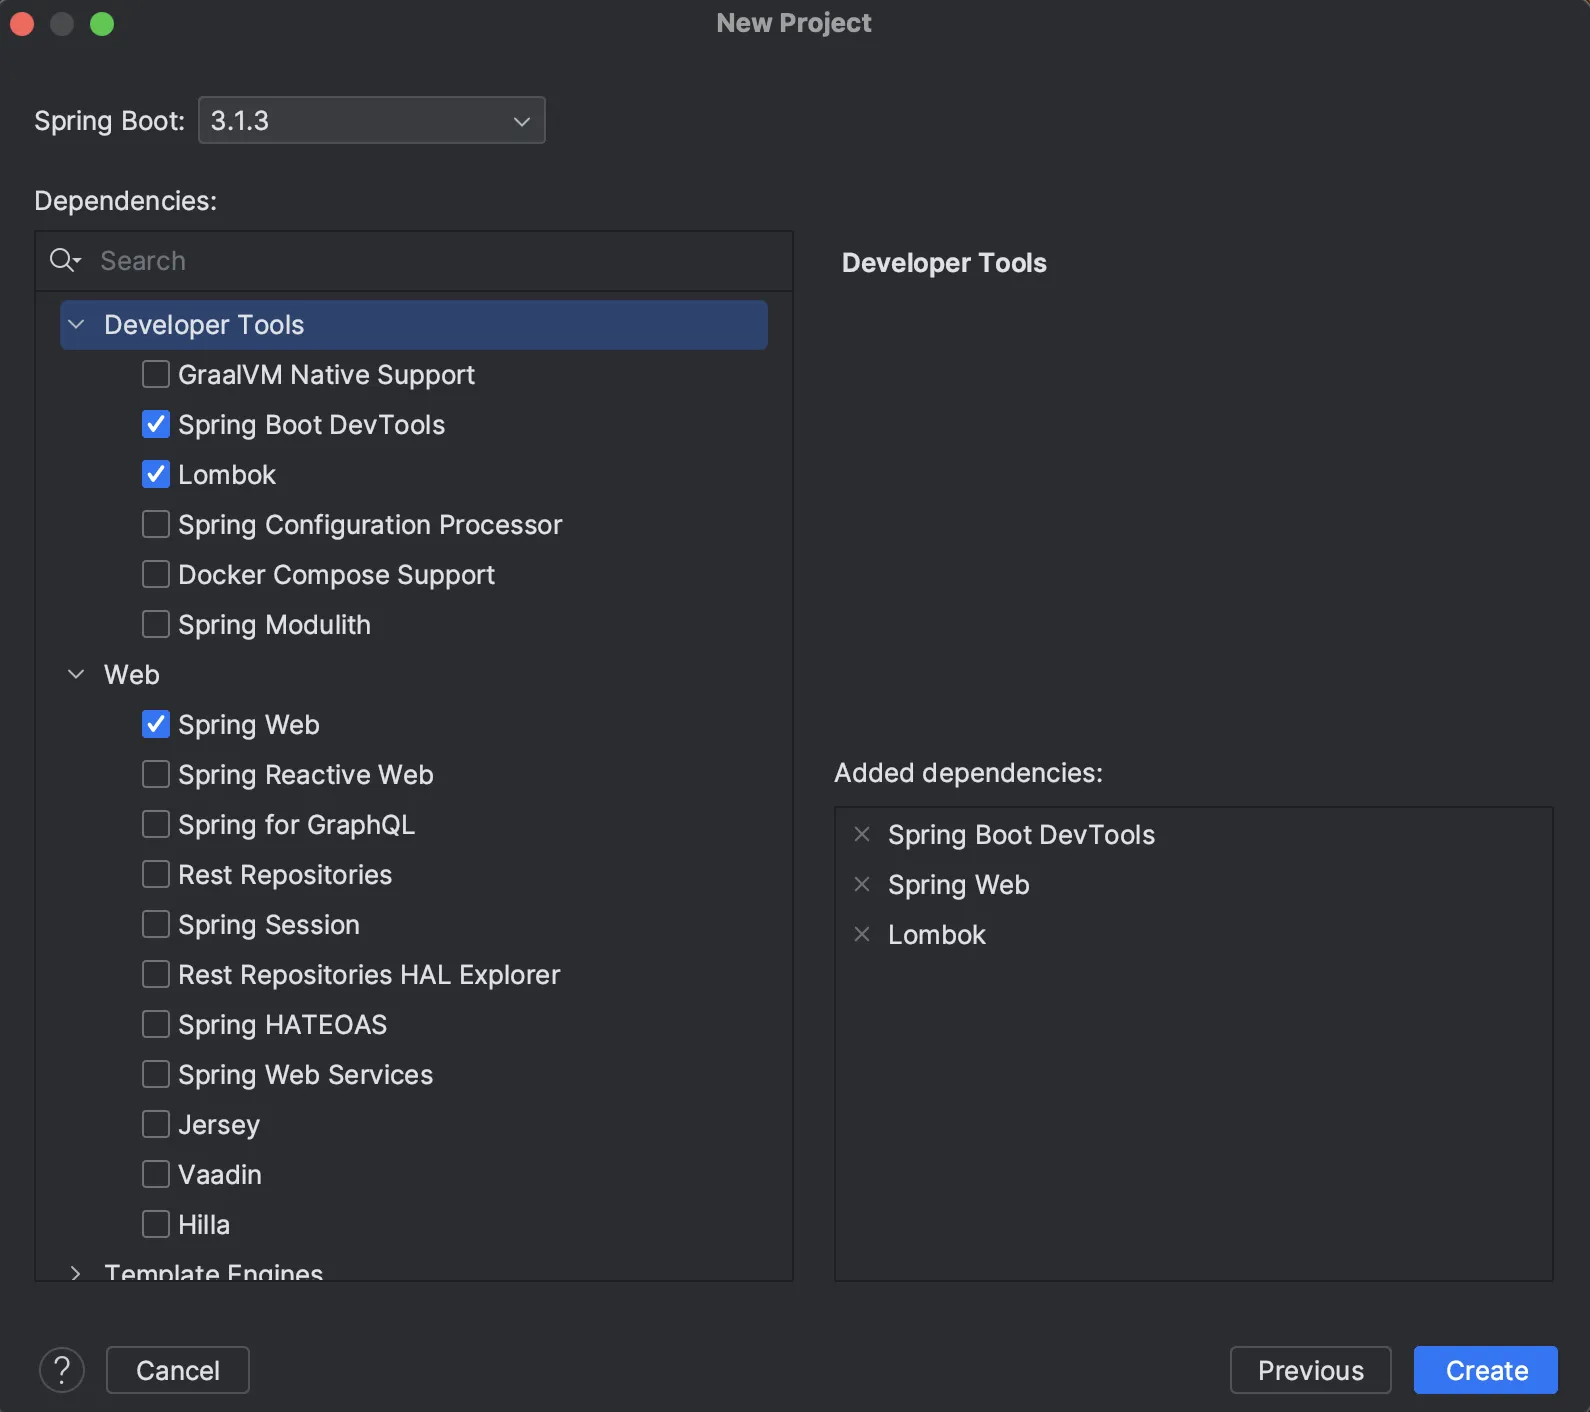
Task: Click Spring Web text in Added dependencies
Action: pos(959,885)
